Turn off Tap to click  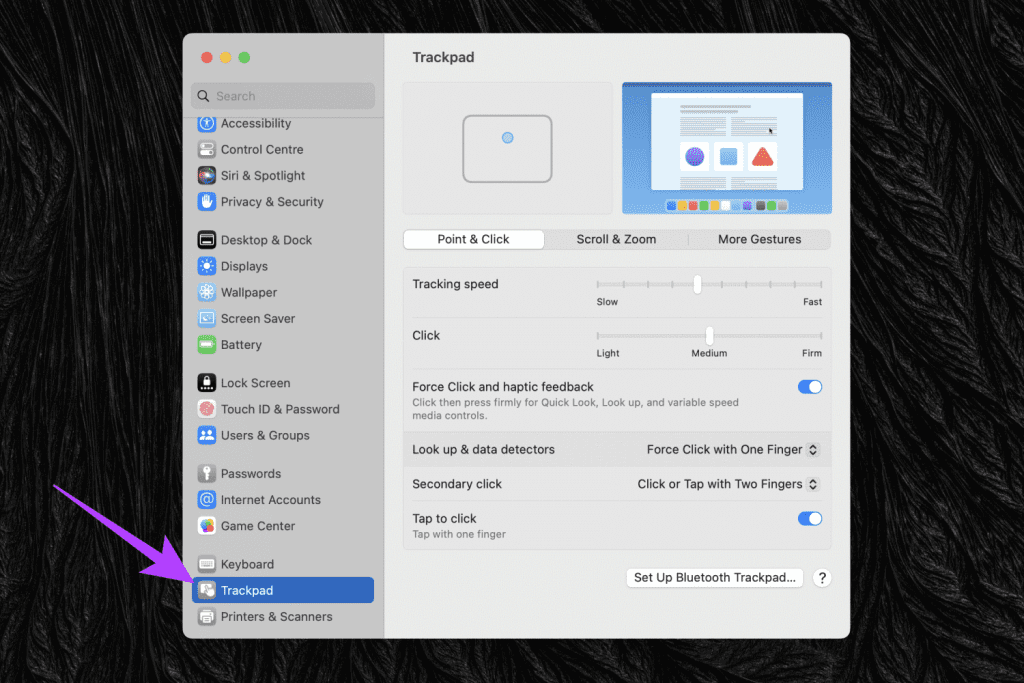point(809,518)
